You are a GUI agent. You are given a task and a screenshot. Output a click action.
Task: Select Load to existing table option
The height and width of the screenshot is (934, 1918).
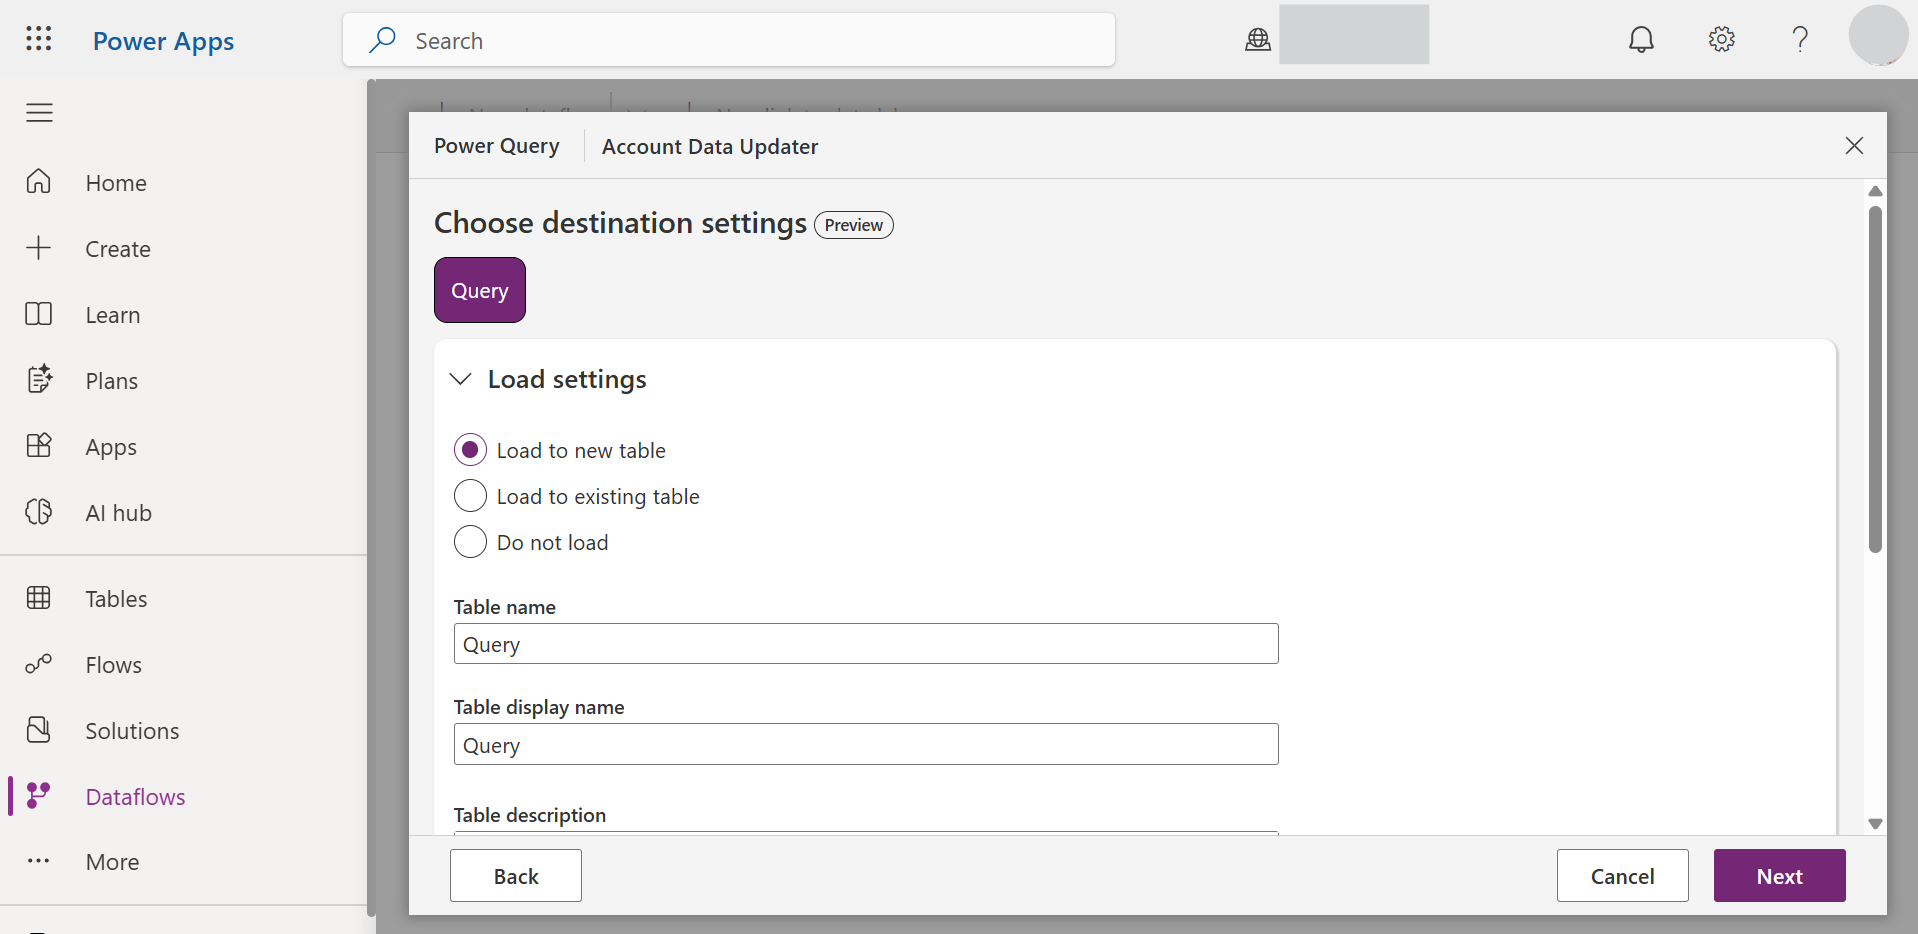pos(470,496)
